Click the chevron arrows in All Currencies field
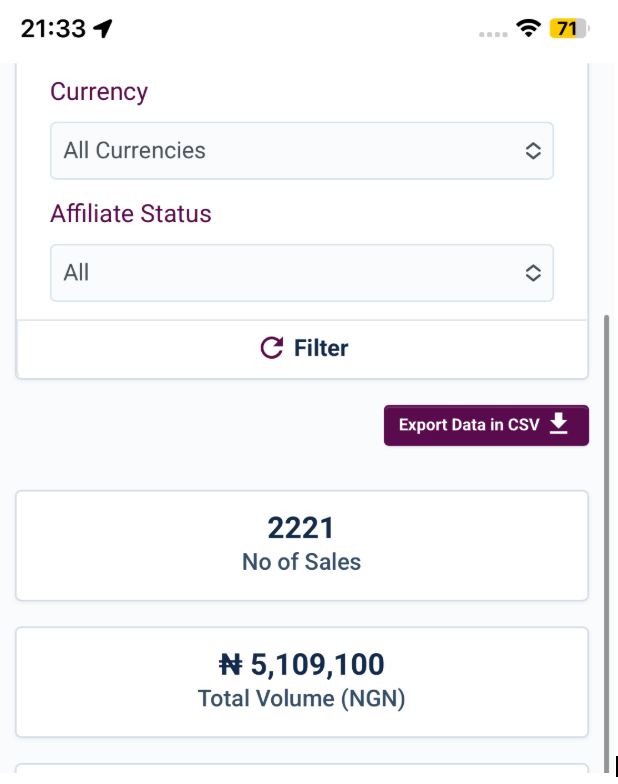Image resolution: width=618 pixels, height=784 pixels. coord(533,151)
